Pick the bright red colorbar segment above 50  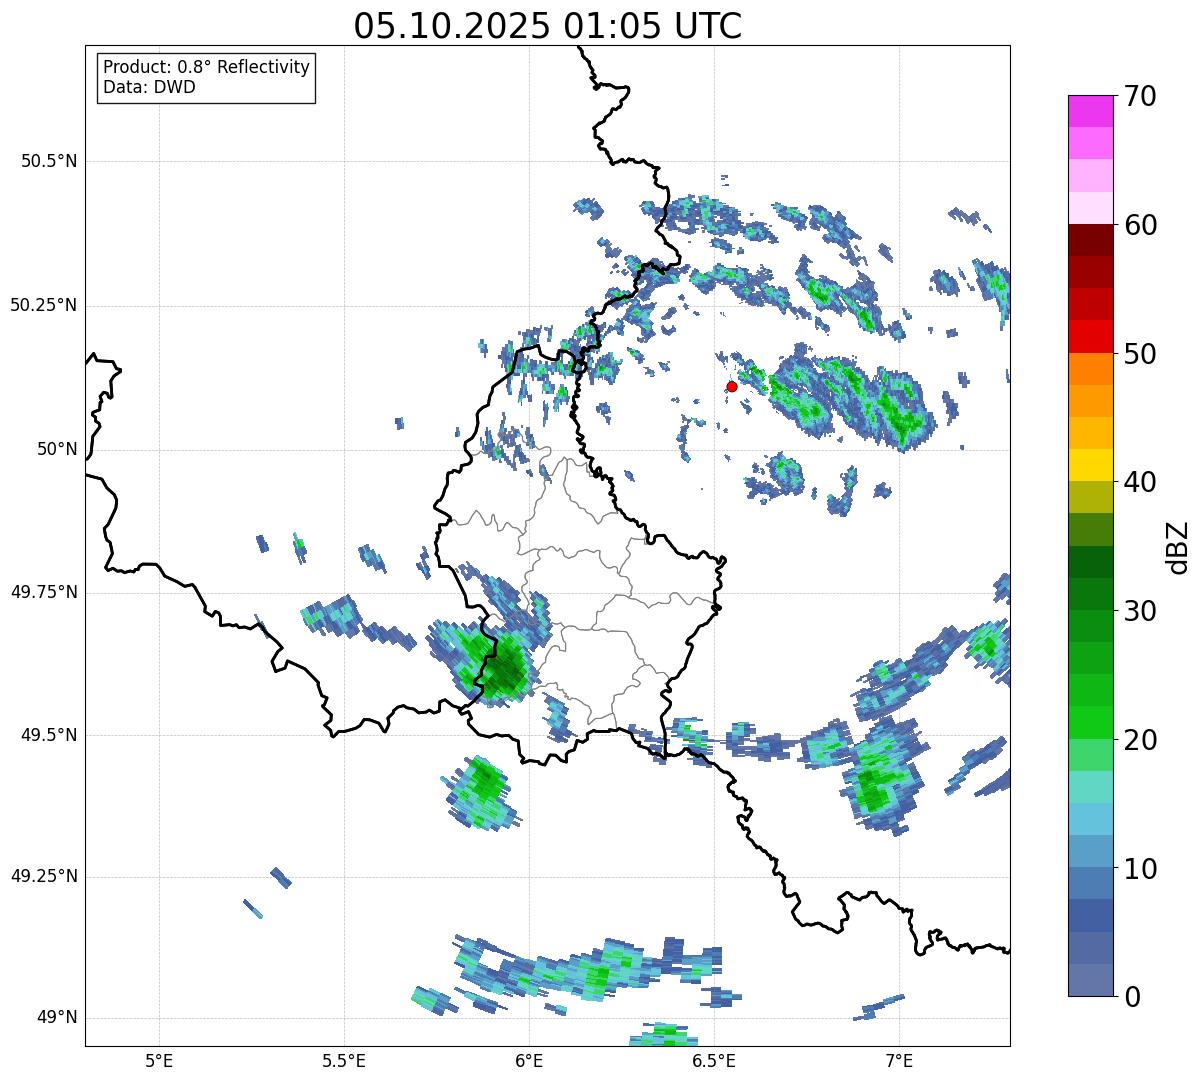pos(1092,336)
